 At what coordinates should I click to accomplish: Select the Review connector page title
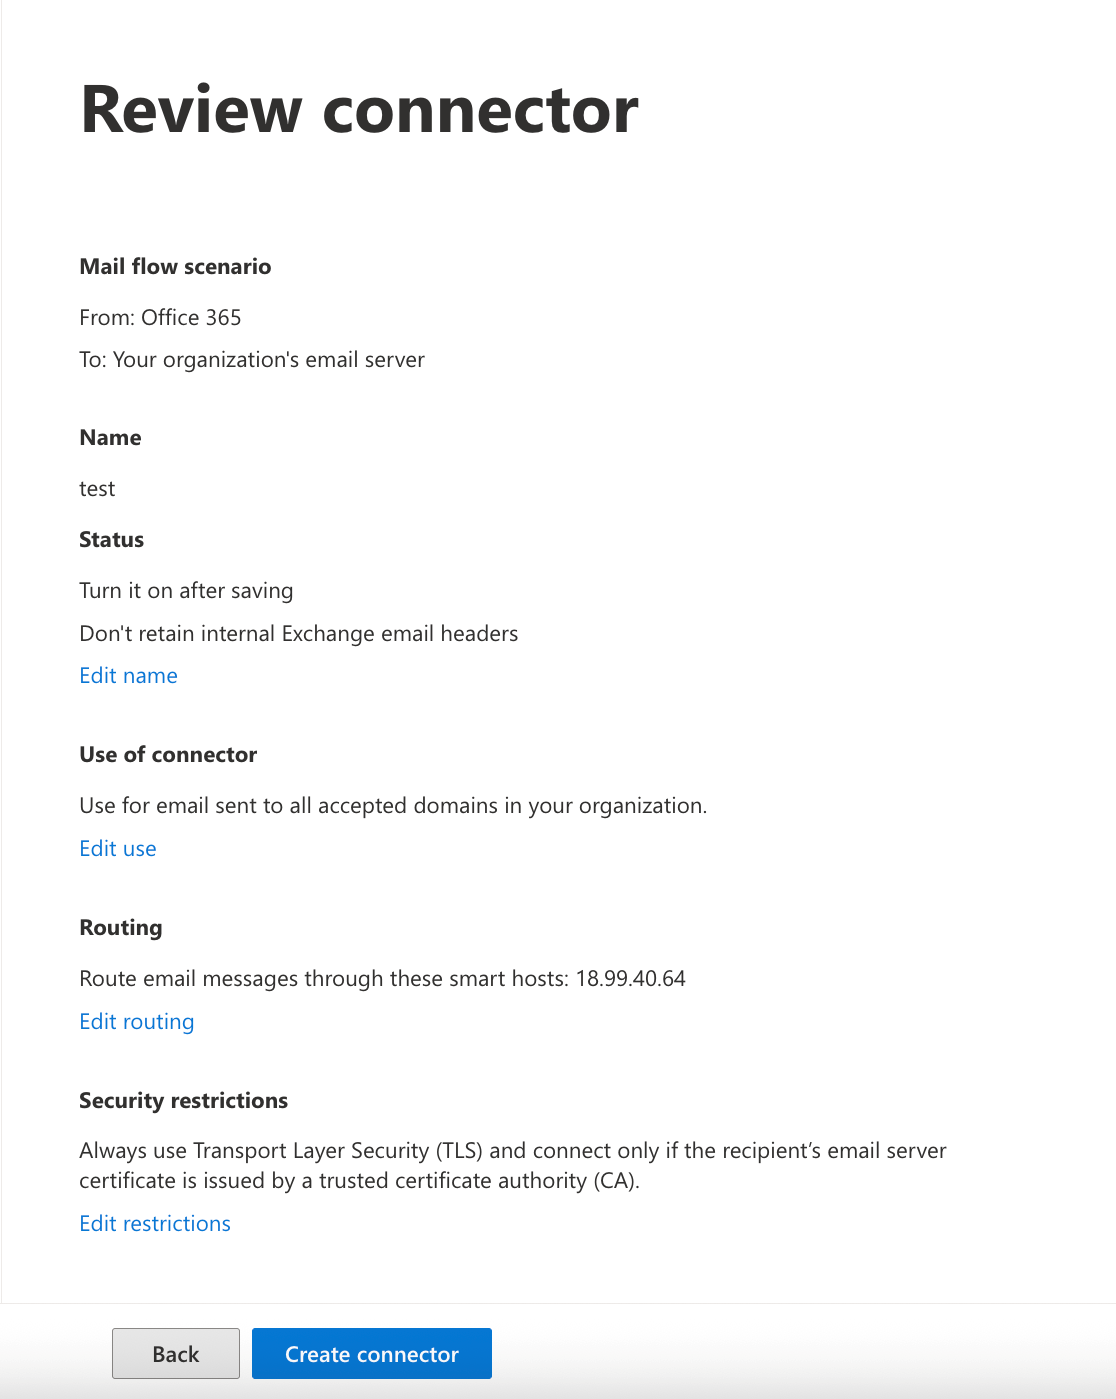(x=358, y=108)
